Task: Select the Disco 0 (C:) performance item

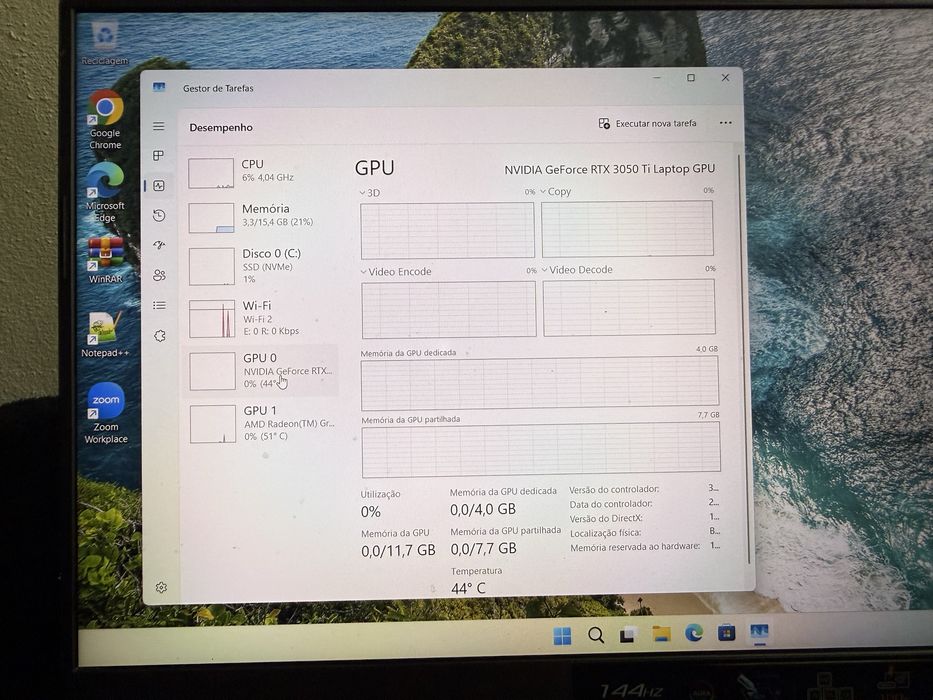Action: (261, 266)
